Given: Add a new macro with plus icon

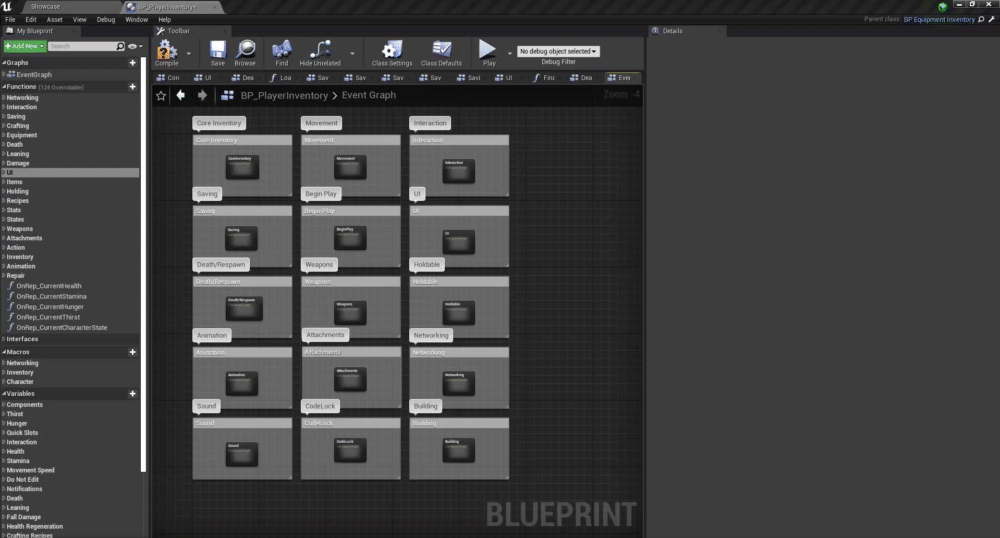Looking at the screenshot, I should coord(133,352).
